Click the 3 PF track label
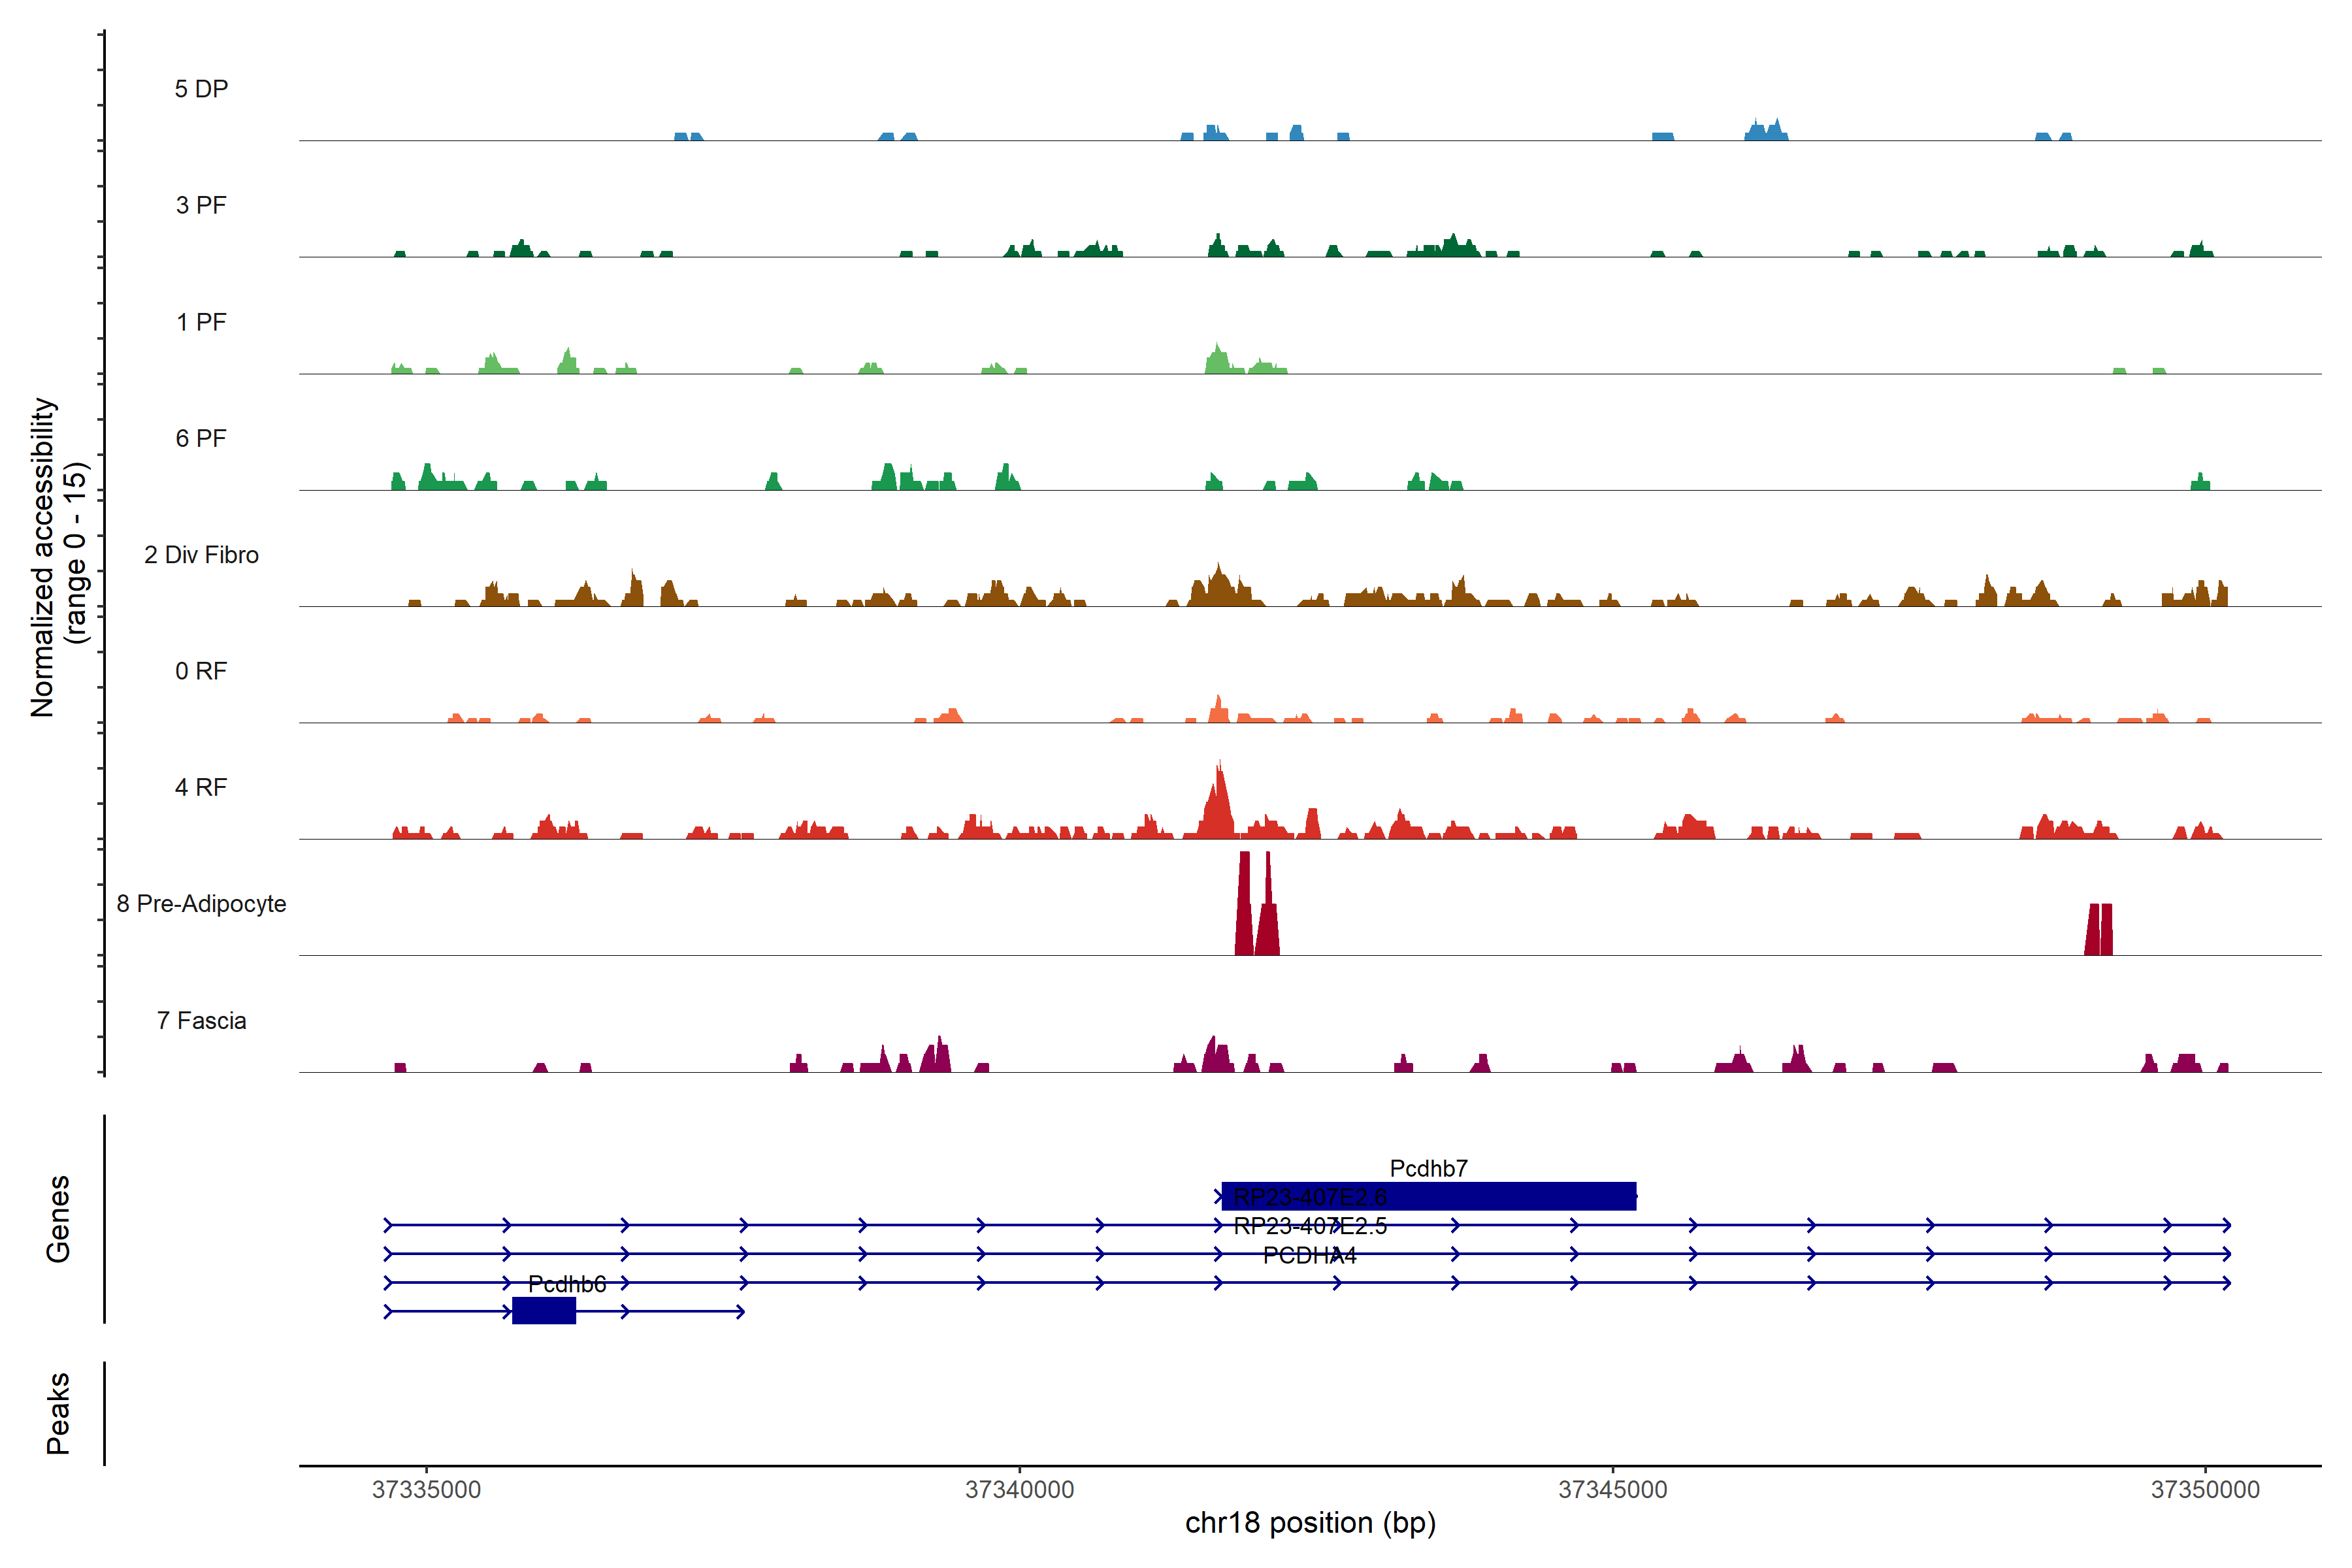The height and width of the screenshot is (1568, 2352). [201, 205]
